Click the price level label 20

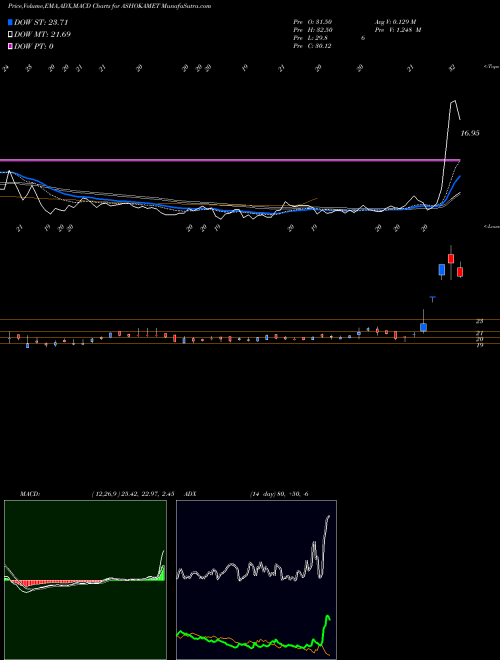pyautogui.click(x=479, y=339)
